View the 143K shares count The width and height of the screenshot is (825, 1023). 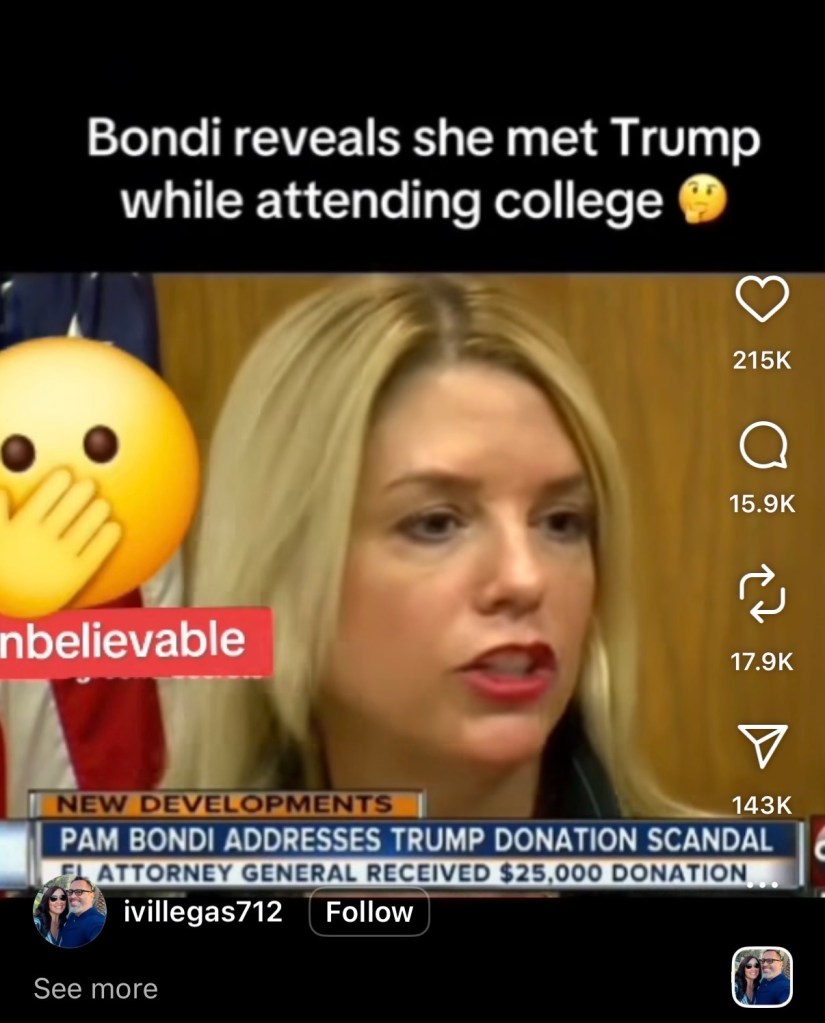tap(762, 806)
